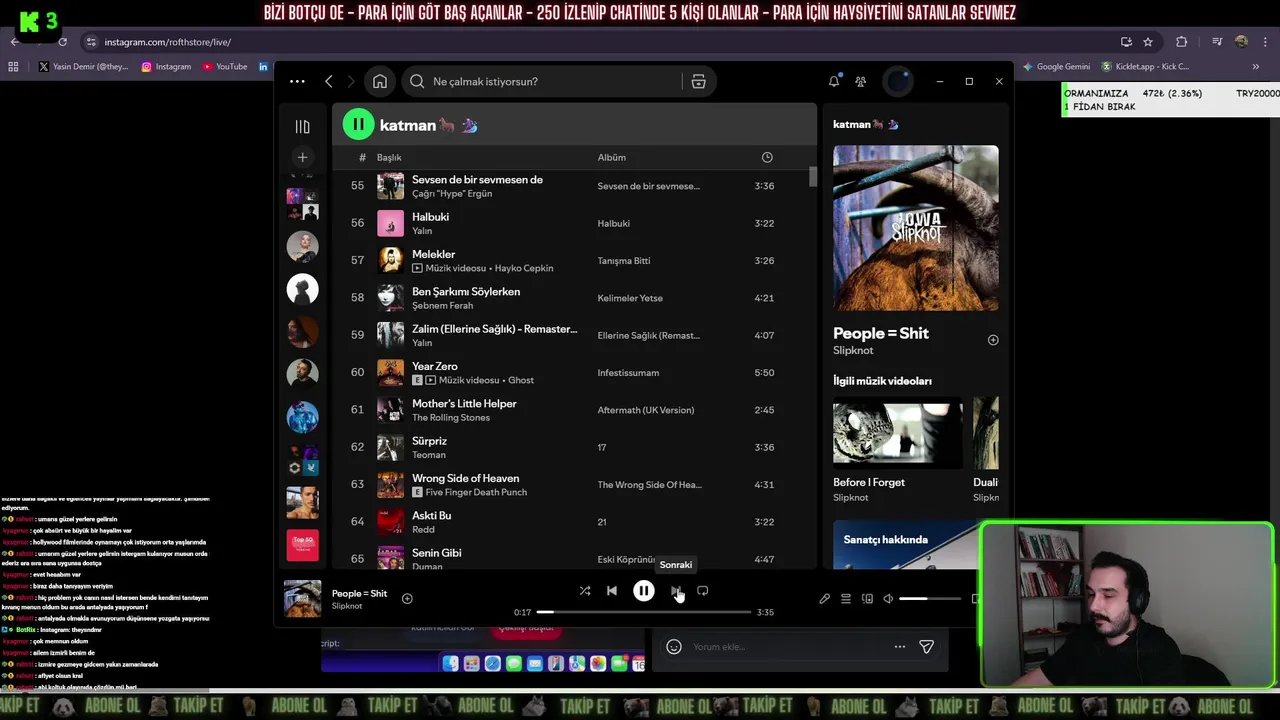Open browser extensions puzzle icon
Viewport: 1280px width, 720px height.
pyautogui.click(x=1182, y=42)
